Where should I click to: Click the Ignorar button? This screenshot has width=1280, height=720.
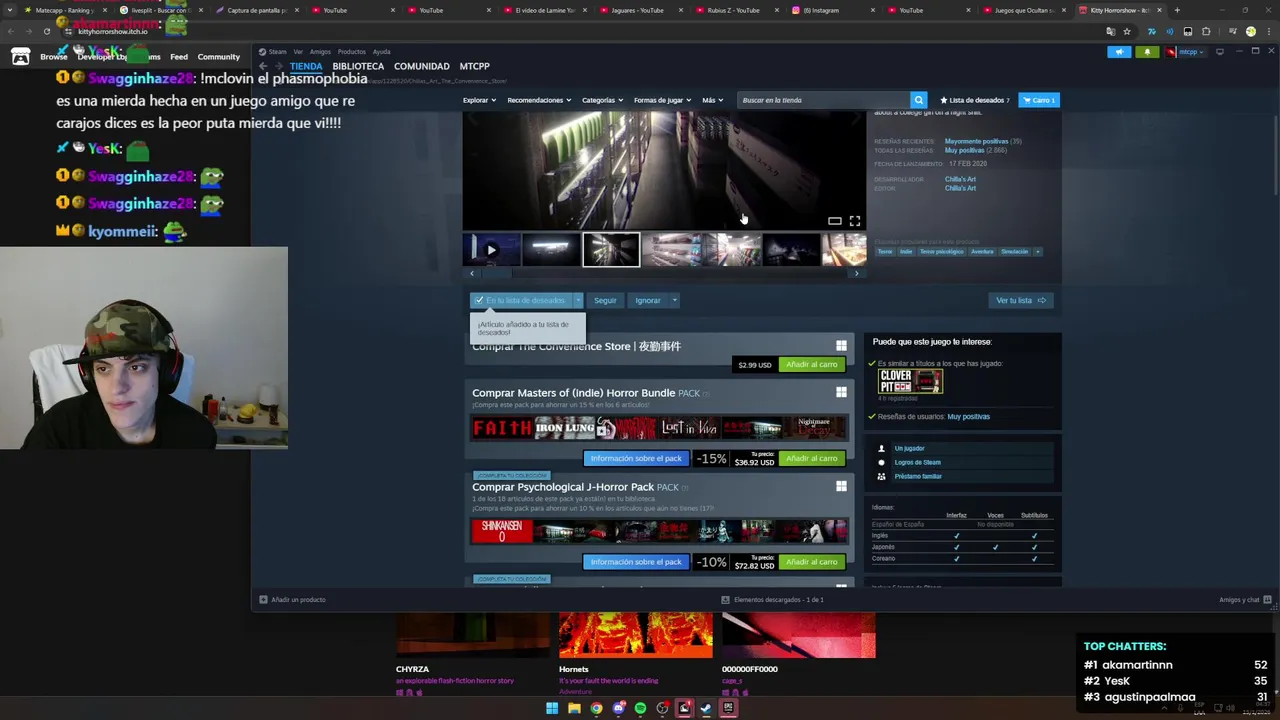tap(648, 300)
